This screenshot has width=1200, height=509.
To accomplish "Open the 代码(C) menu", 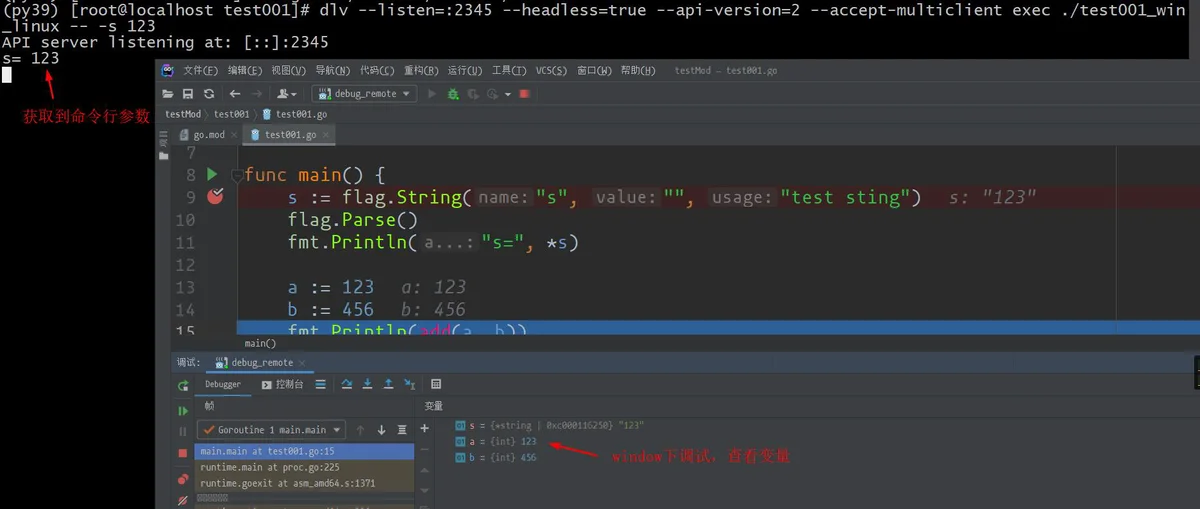I will (376, 71).
